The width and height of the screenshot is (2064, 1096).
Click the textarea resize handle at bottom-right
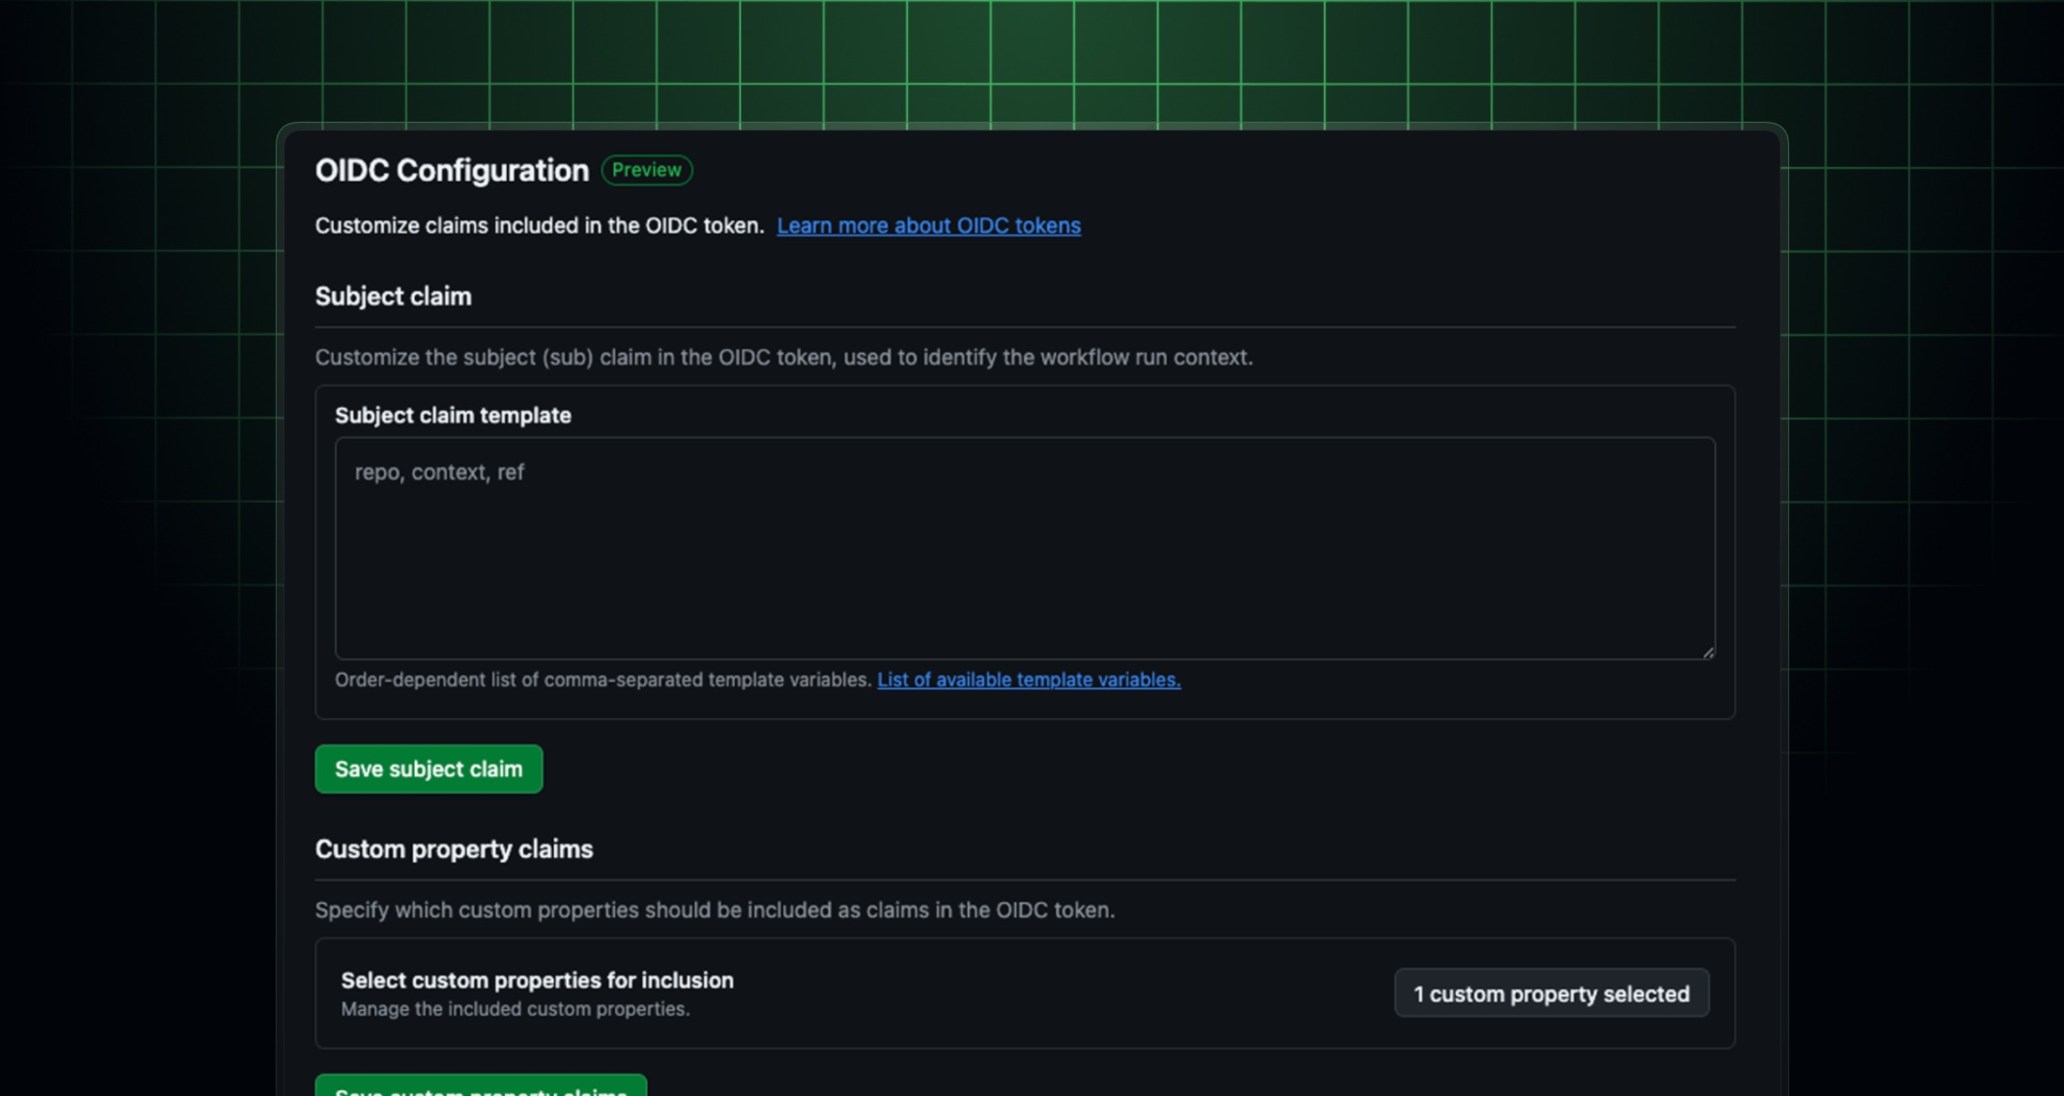(x=1707, y=651)
